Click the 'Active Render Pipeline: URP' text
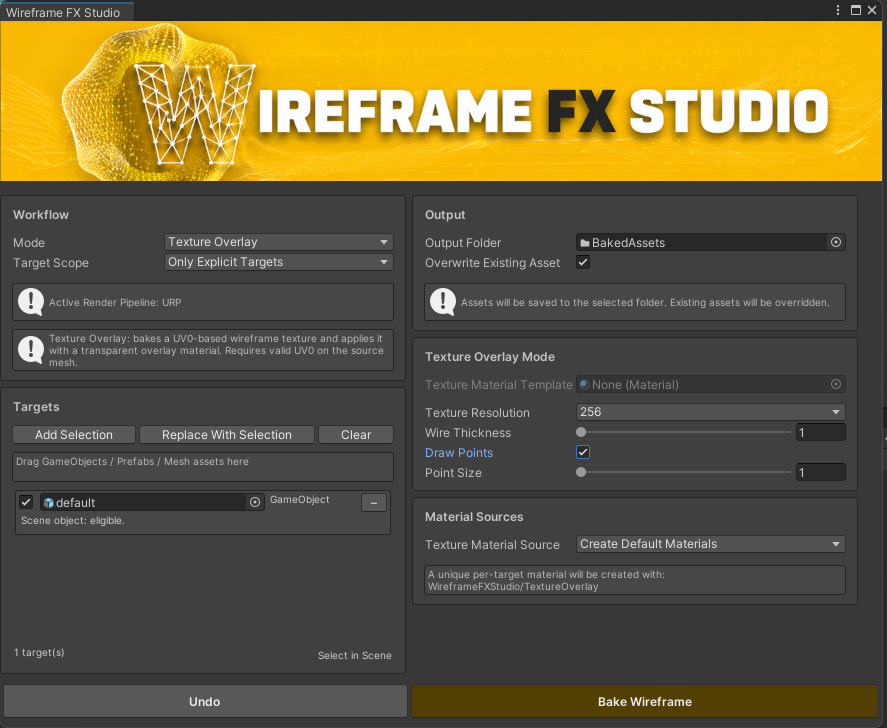This screenshot has height=728, width=887. tap(115, 303)
